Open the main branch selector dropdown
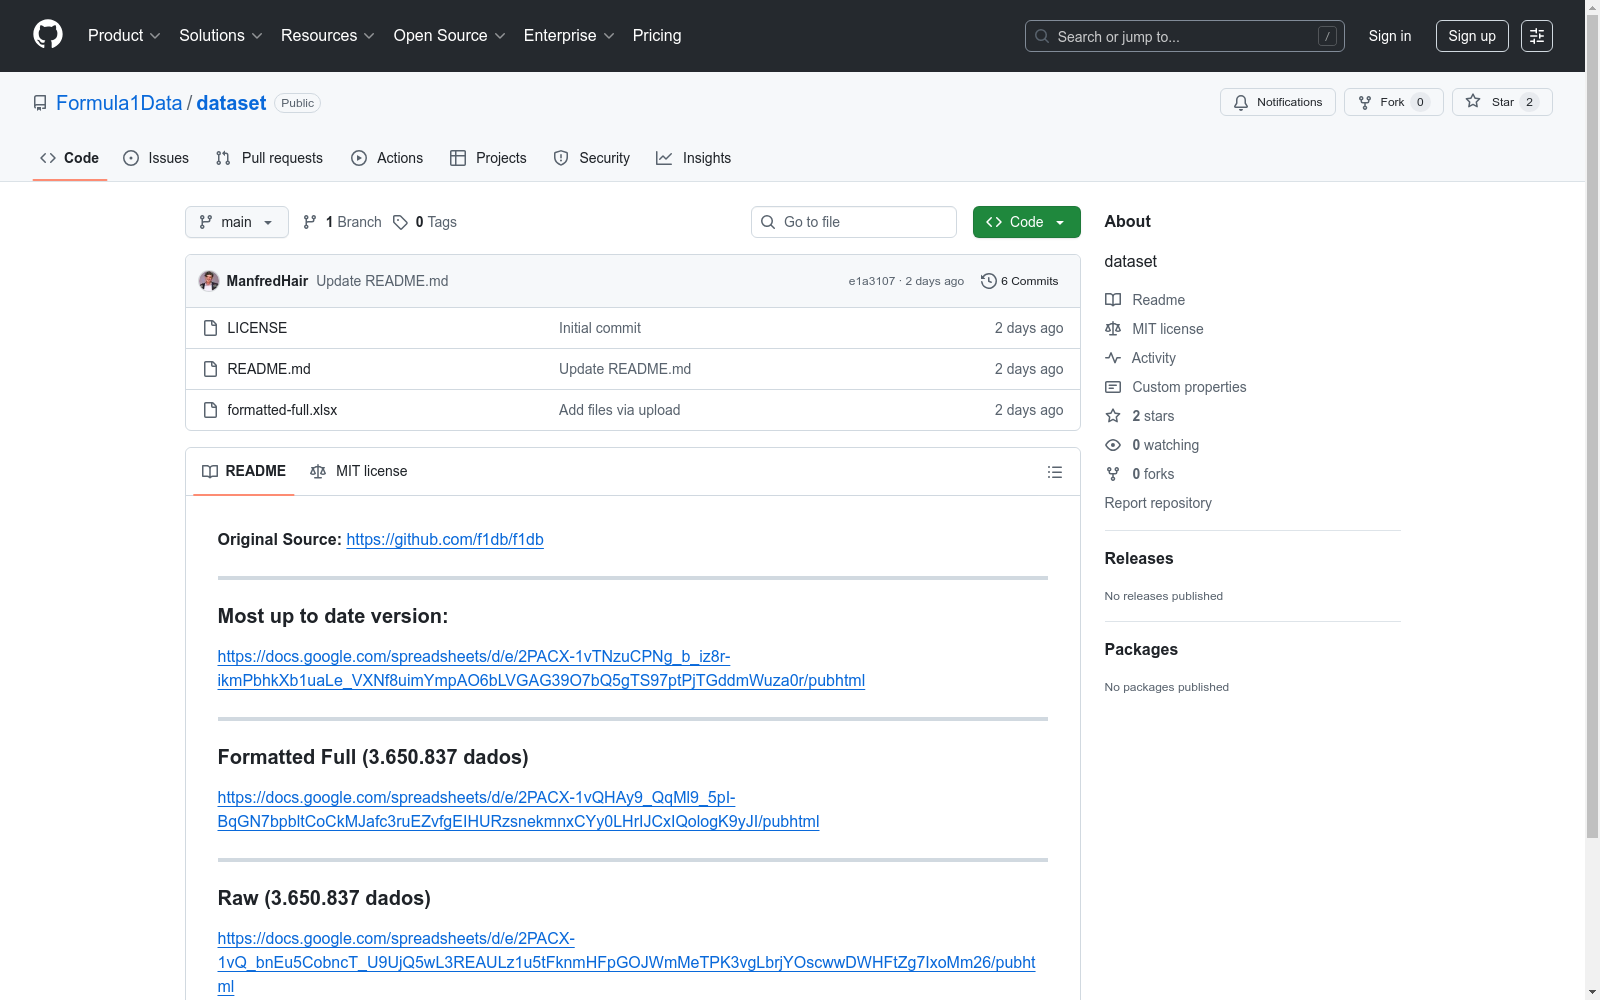 [x=237, y=222]
